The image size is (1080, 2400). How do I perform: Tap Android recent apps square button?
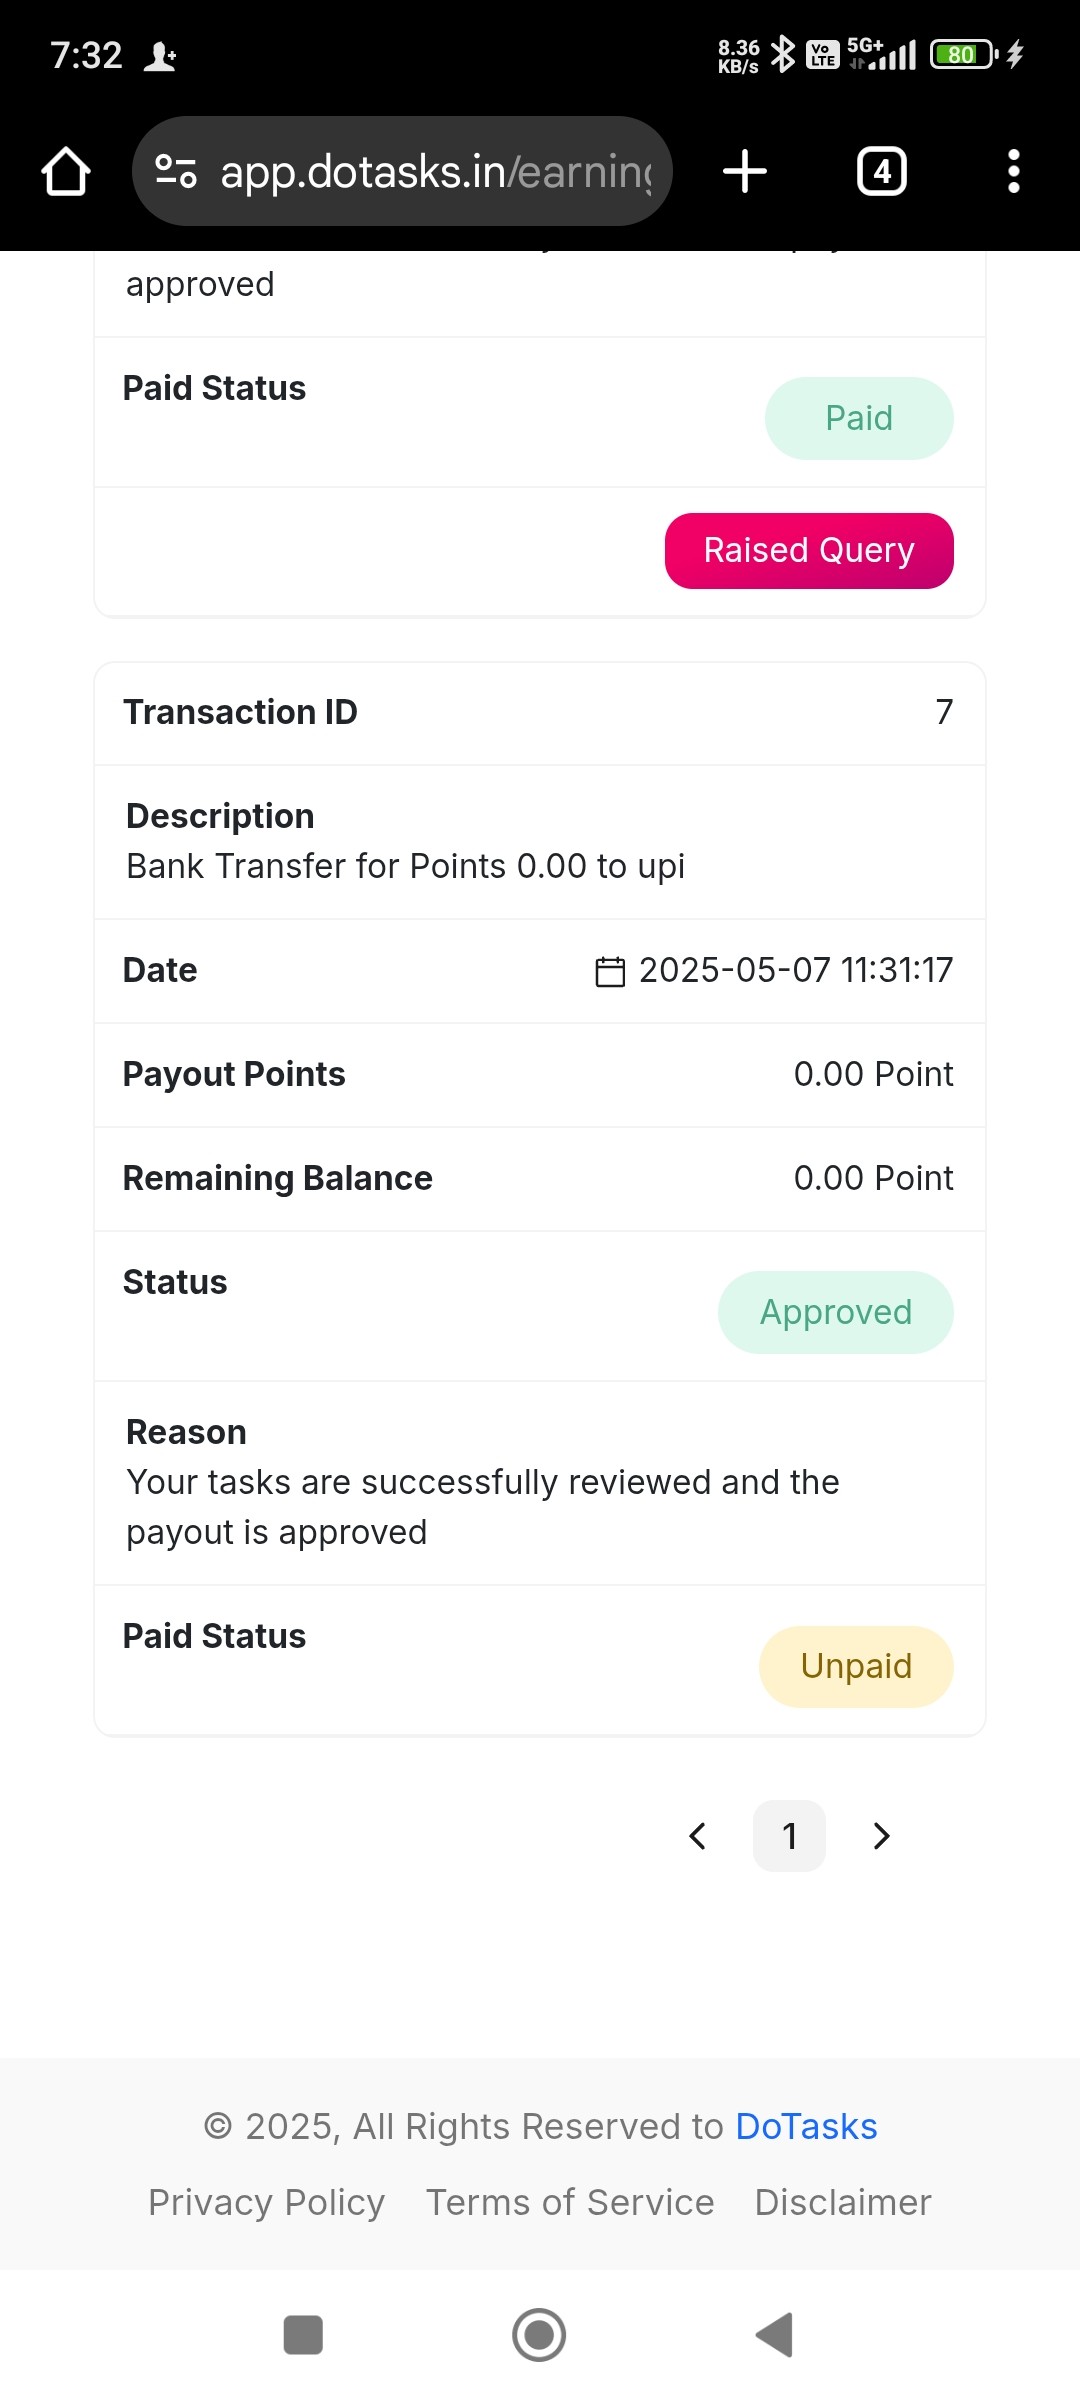[x=303, y=2335]
